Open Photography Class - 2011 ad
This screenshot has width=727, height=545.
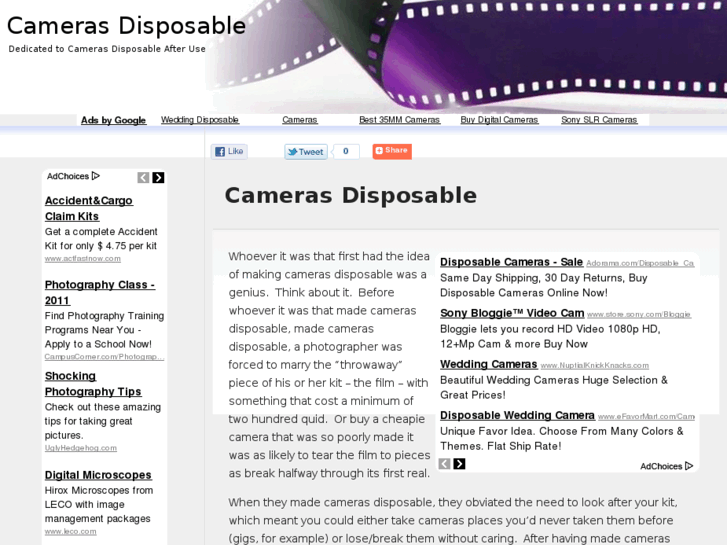[x=100, y=292]
